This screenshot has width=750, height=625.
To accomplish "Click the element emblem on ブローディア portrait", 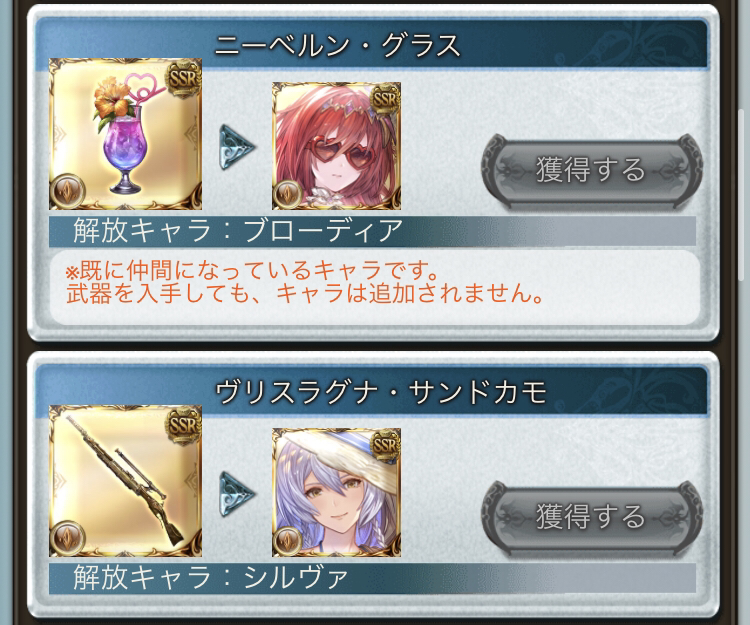I will point(288,194).
